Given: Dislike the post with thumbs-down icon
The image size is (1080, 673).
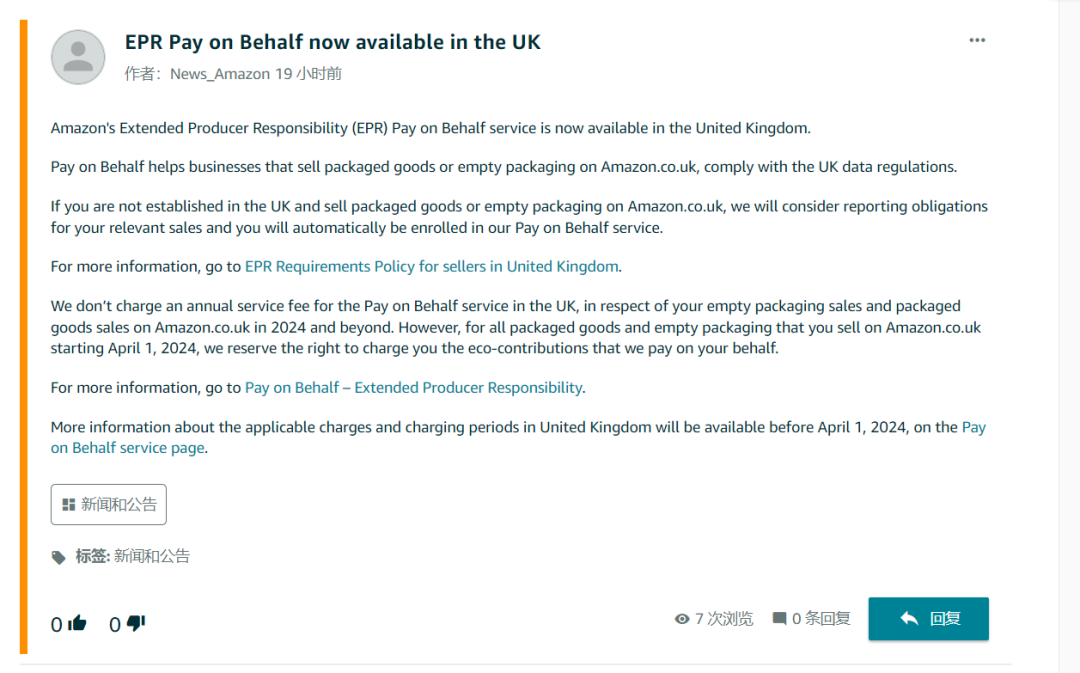Looking at the screenshot, I should coord(136,623).
